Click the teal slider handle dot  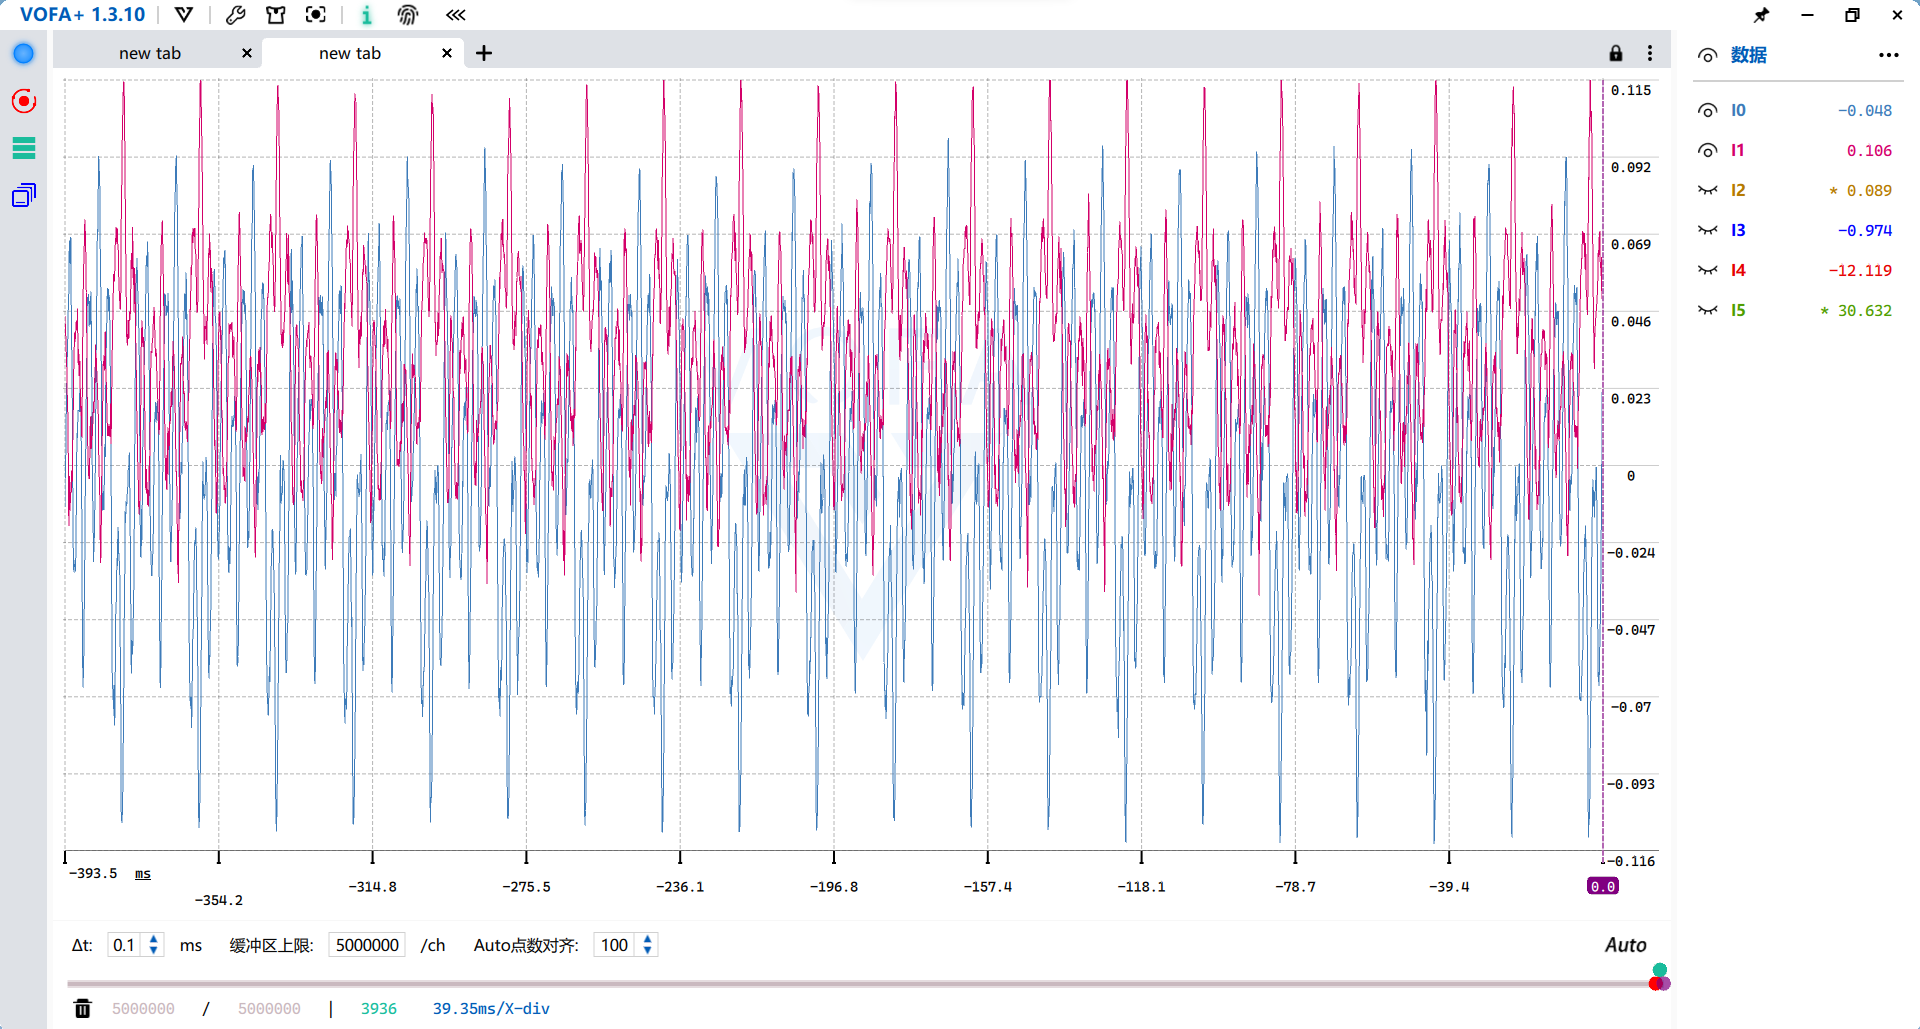1660,970
